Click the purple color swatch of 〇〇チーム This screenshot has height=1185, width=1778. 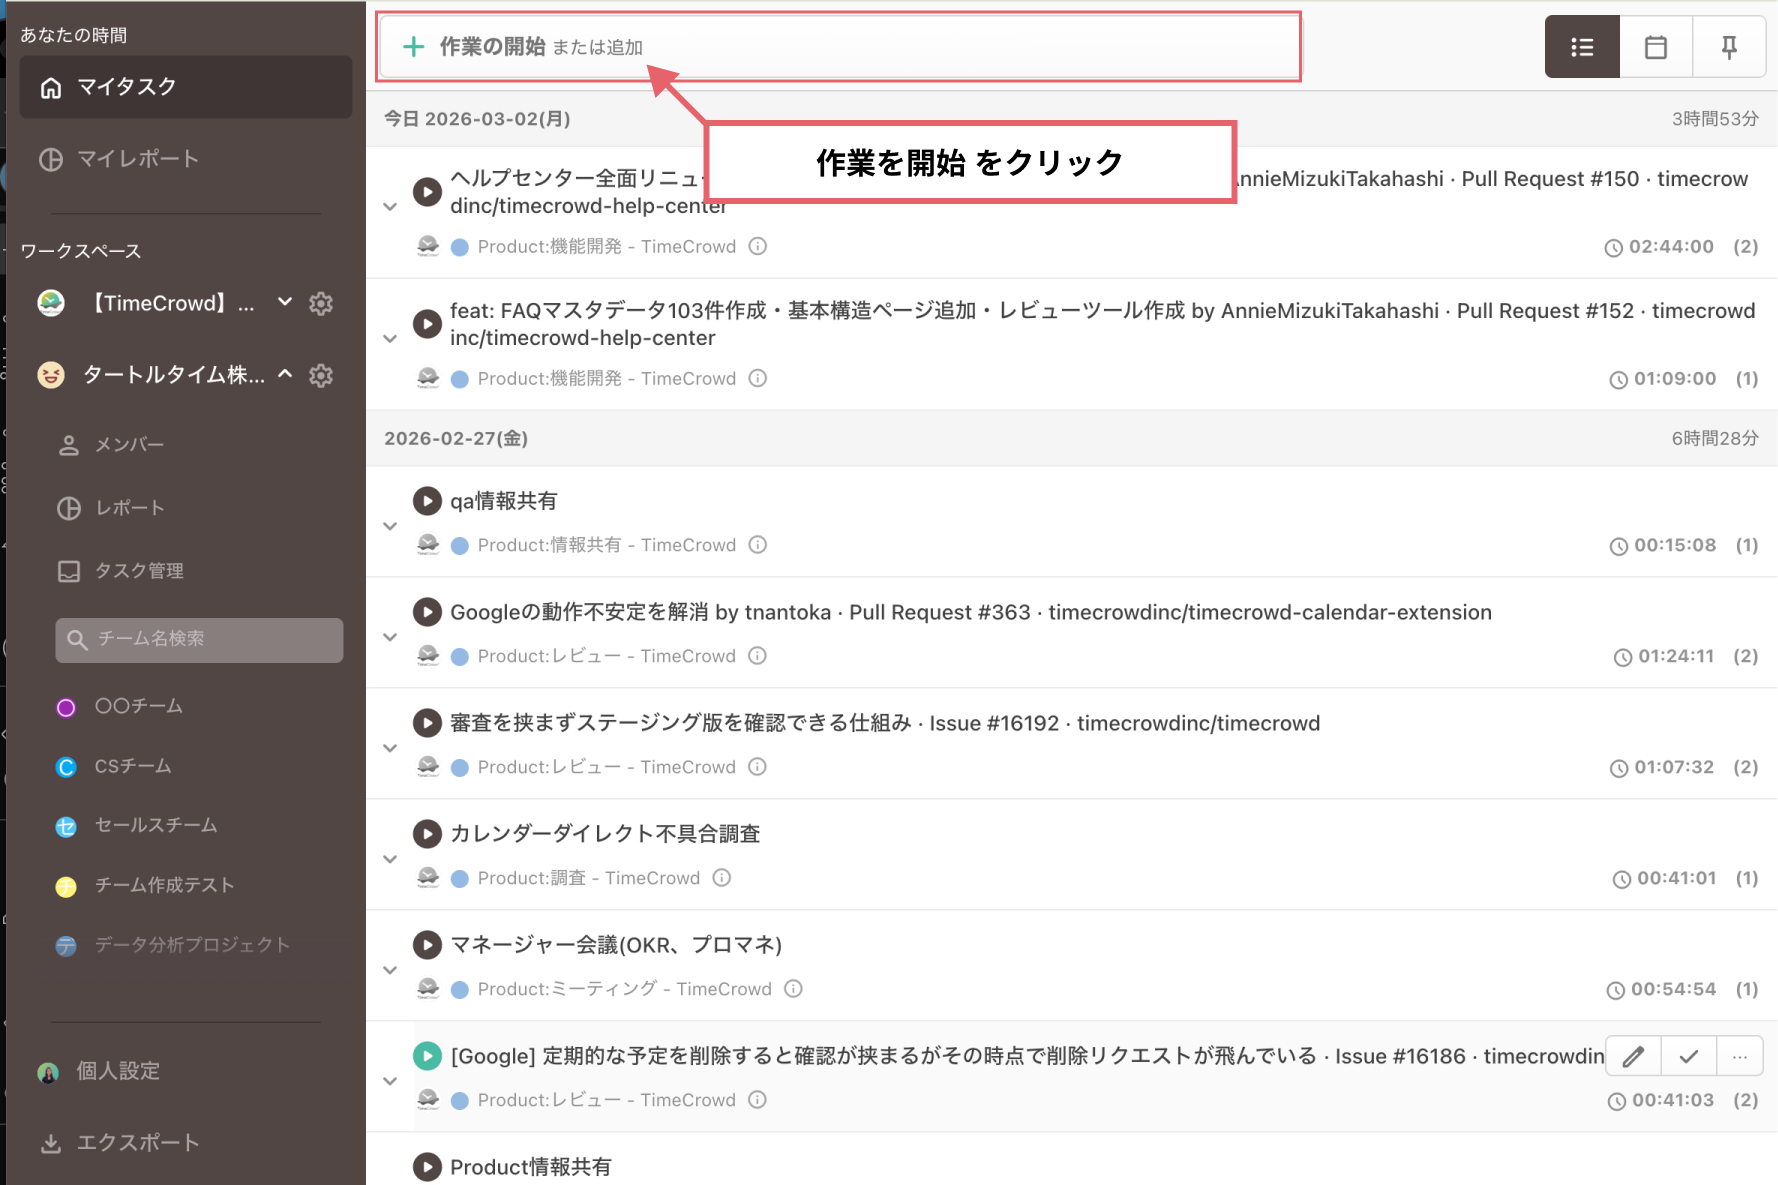pos(66,707)
